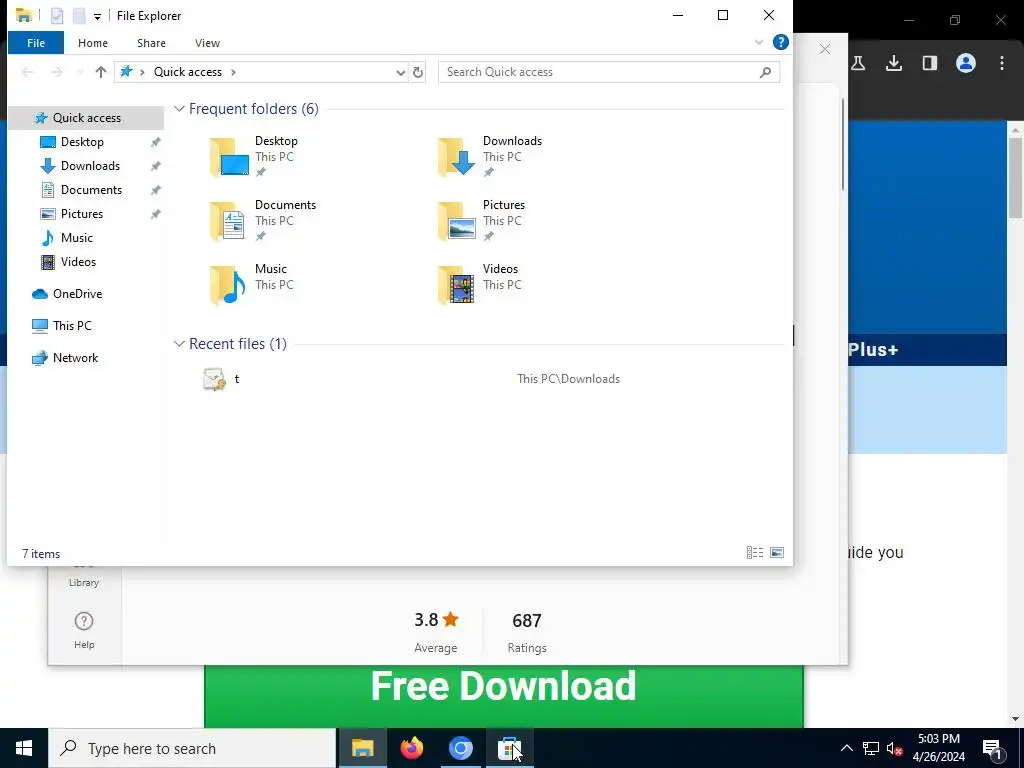Select the Desktop frequent folder icon
The height and width of the screenshot is (768, 1024).
pyautogui.click(x=229, y=157)
